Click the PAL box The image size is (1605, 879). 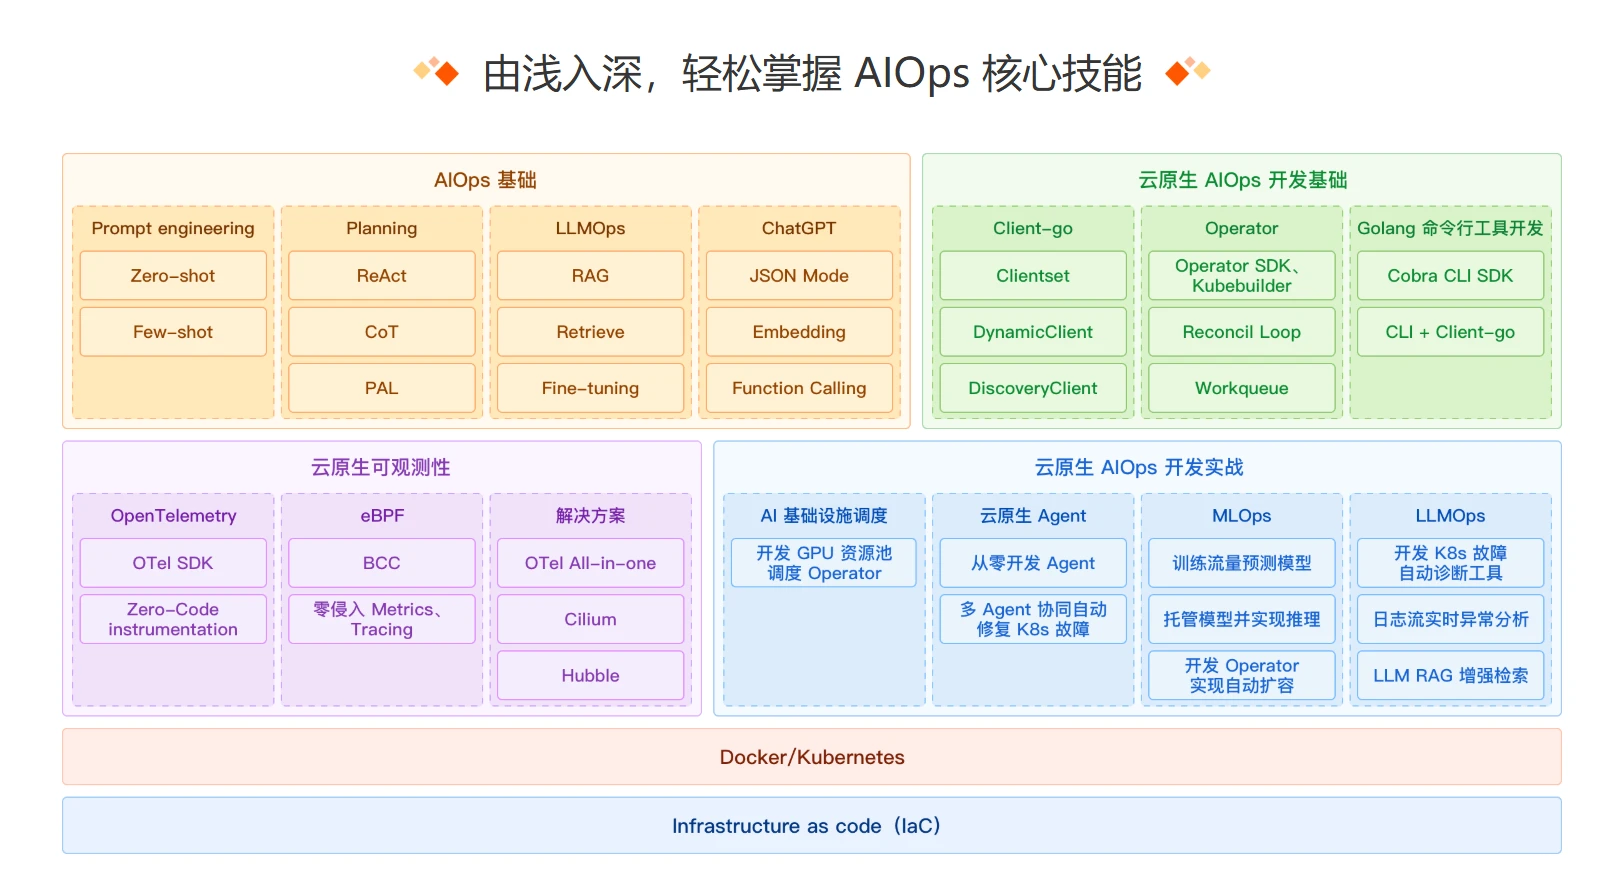pyautogui.click(x=382, y=388)
